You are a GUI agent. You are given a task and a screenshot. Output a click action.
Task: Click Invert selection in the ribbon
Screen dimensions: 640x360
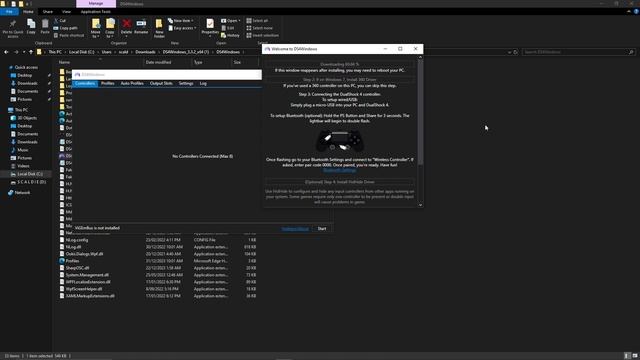262,36
